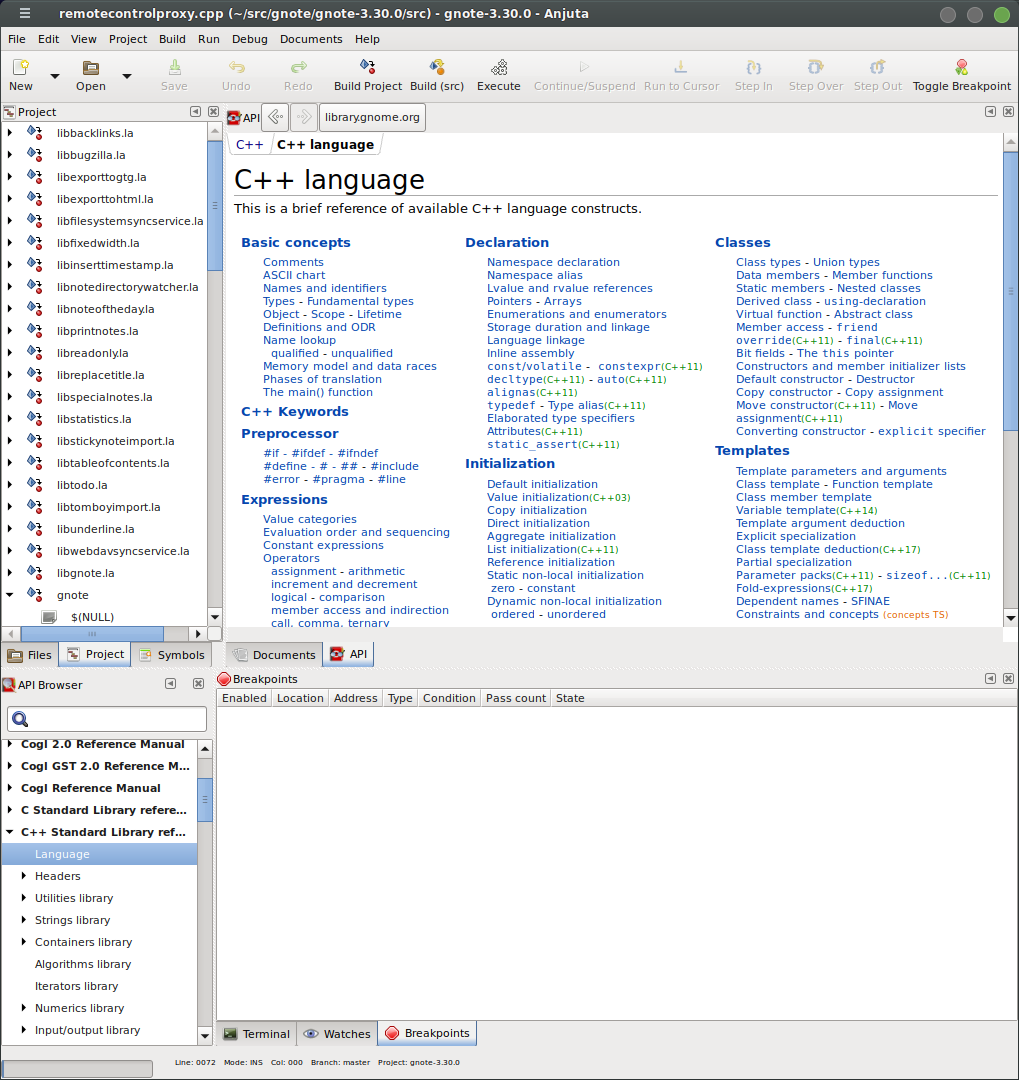Click the Build Project toolbar icon

pos(367,67)
